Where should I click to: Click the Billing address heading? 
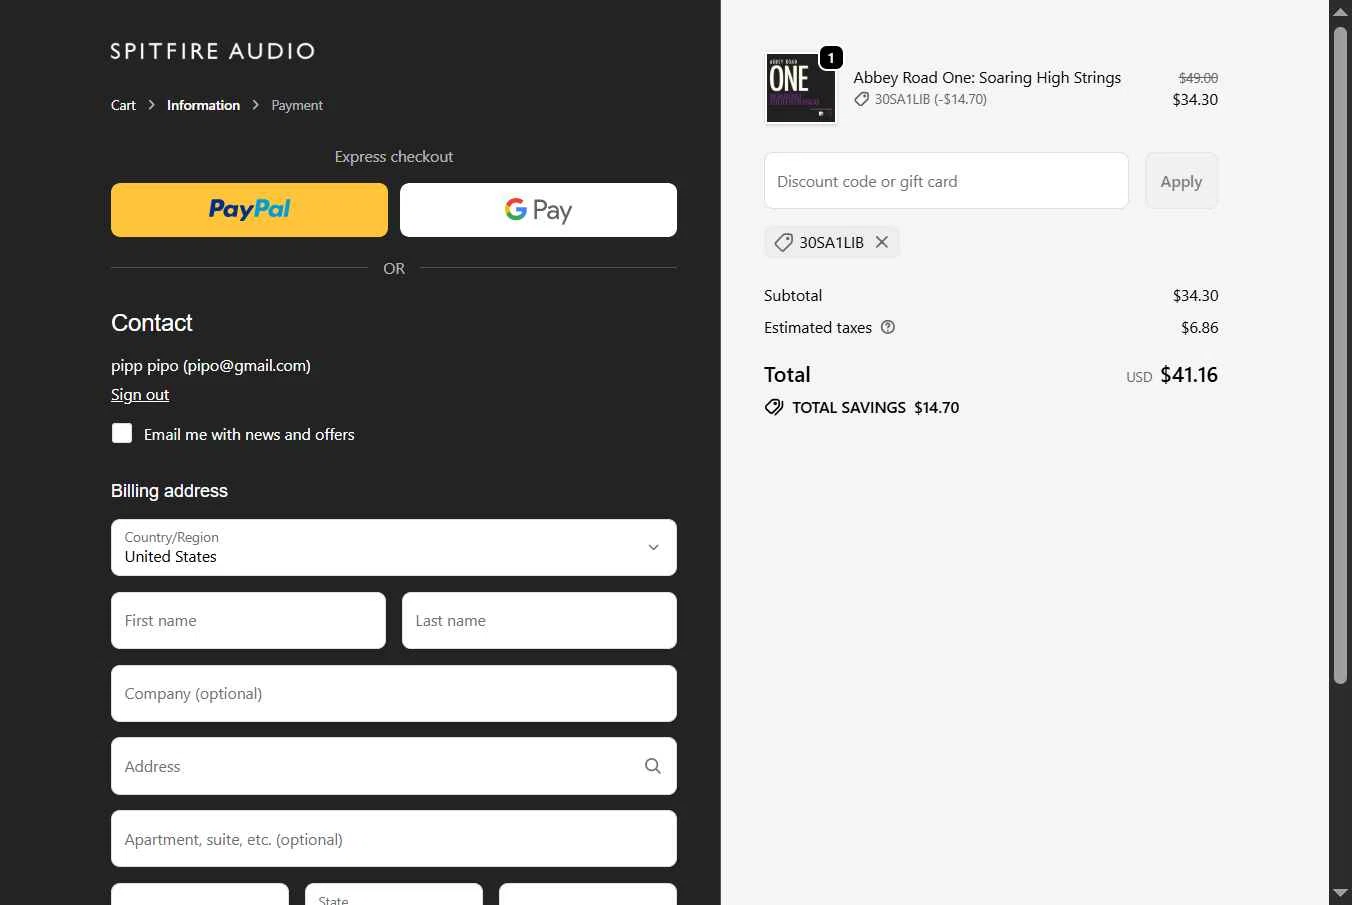(169, 491)
